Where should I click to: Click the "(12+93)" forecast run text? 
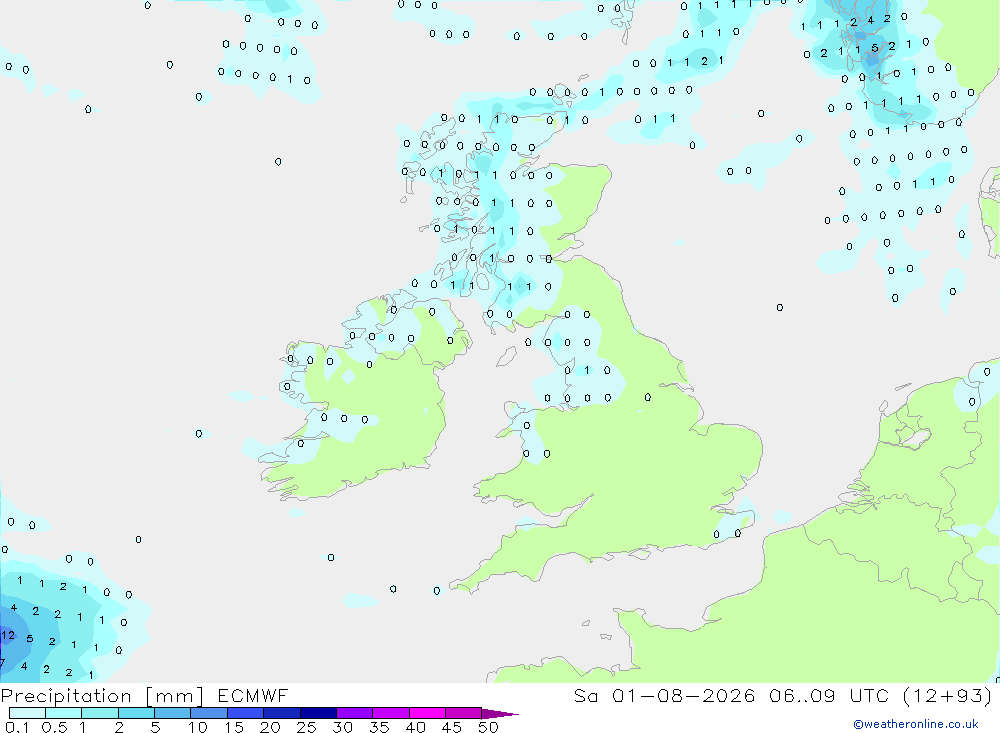(948, 695)
